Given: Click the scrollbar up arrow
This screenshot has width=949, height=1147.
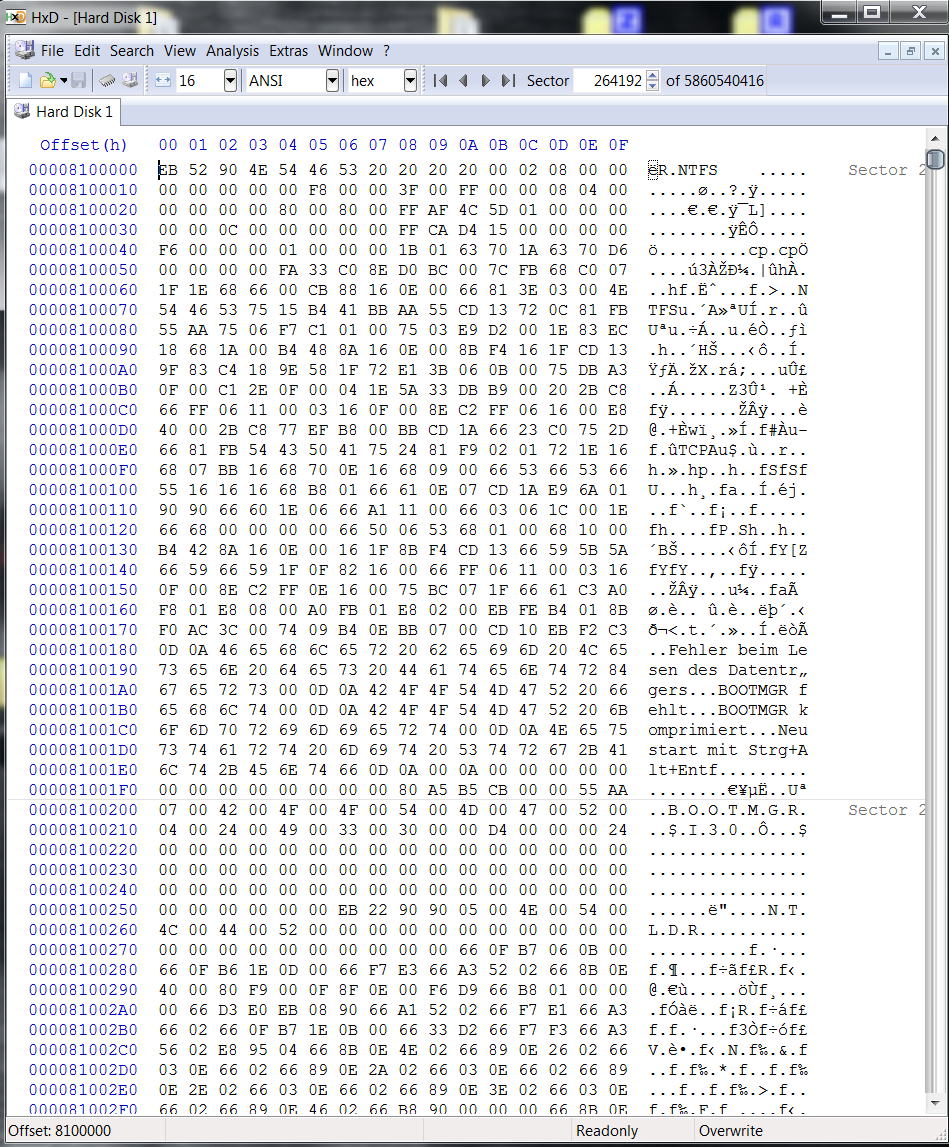Looking at the screenshot, I should point(934,138).
